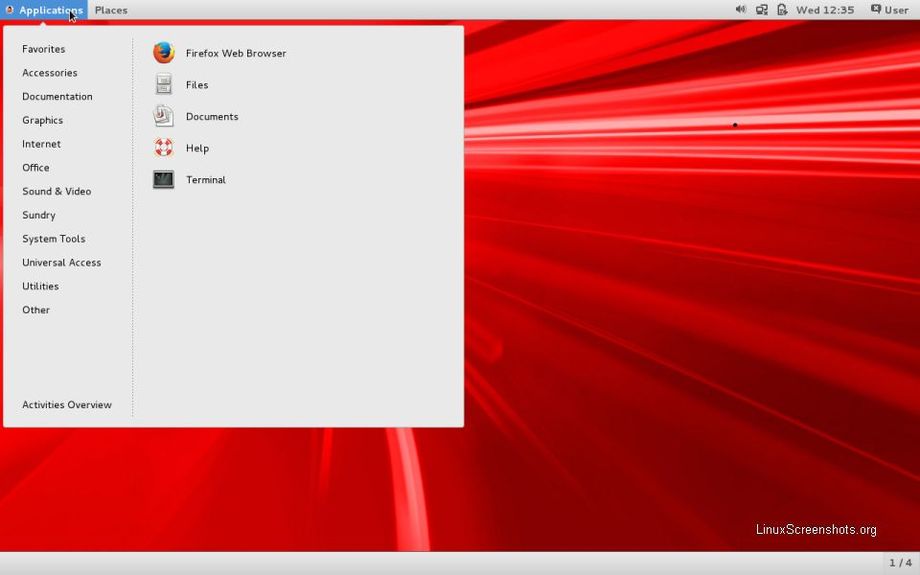Click the 1 / 4 workspace switcher
920x575 pixels.
tap(901, 563)
